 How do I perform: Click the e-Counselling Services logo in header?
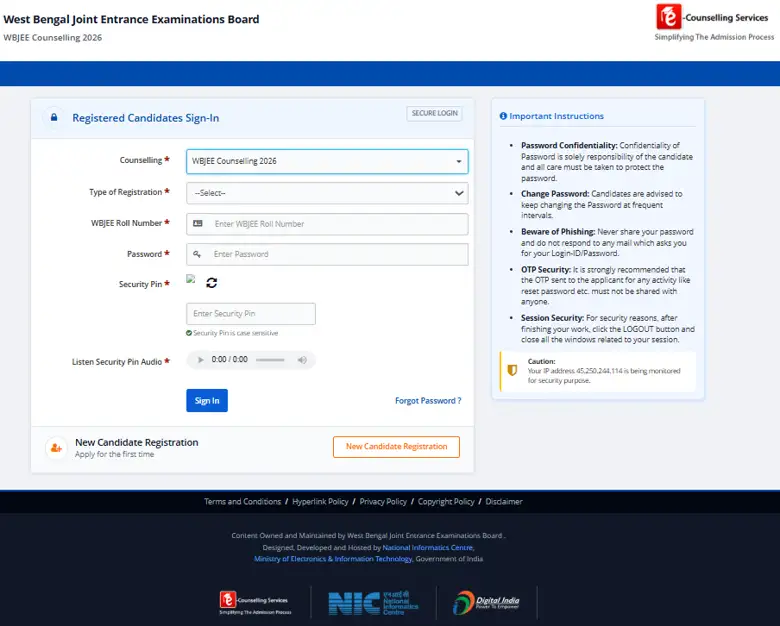[714, 23]
